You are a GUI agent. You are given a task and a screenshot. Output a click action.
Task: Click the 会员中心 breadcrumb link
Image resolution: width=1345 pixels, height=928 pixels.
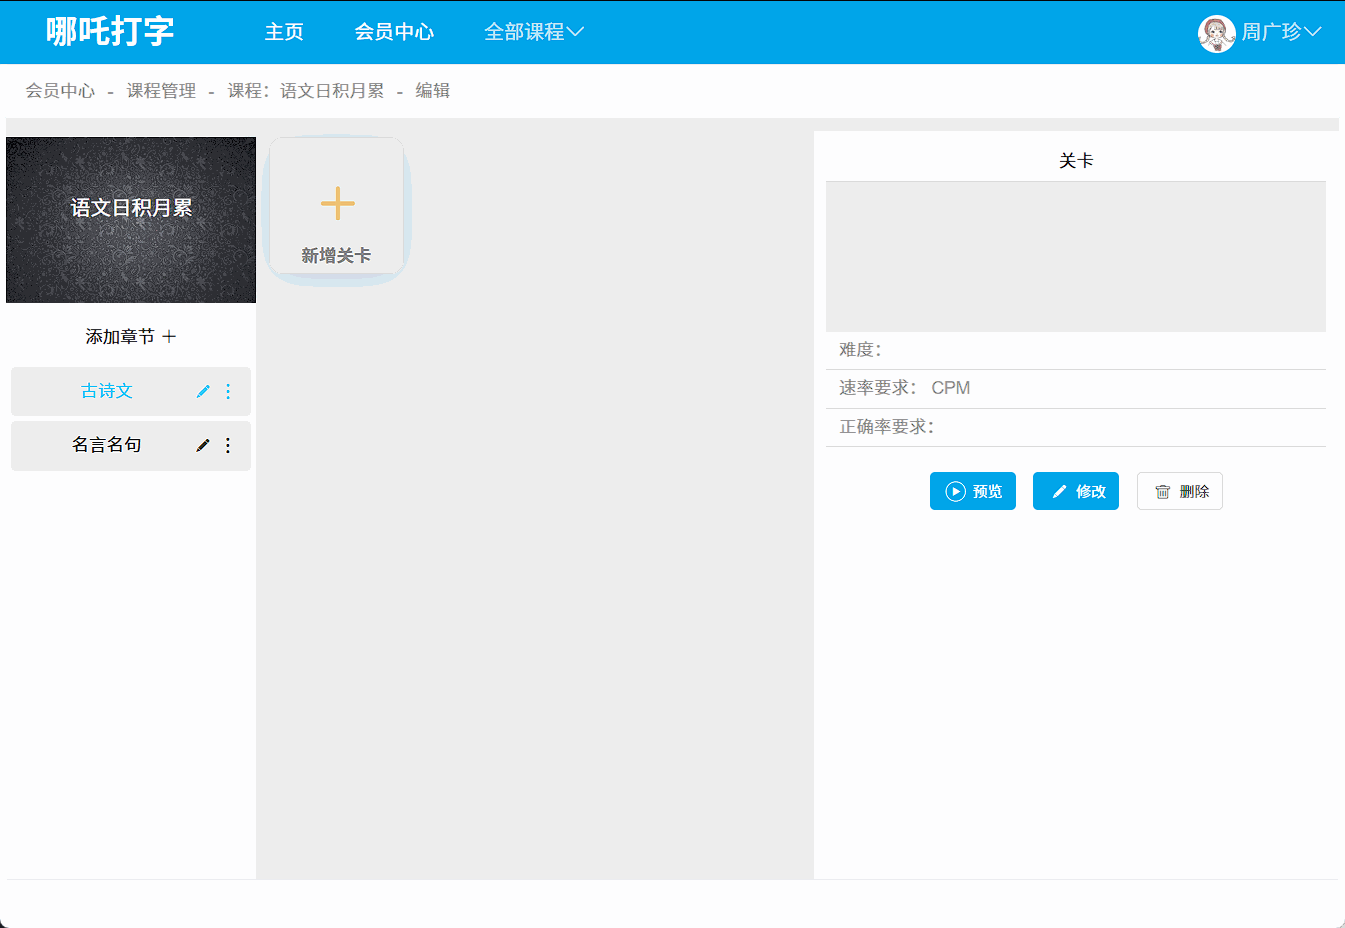[60, 91]
